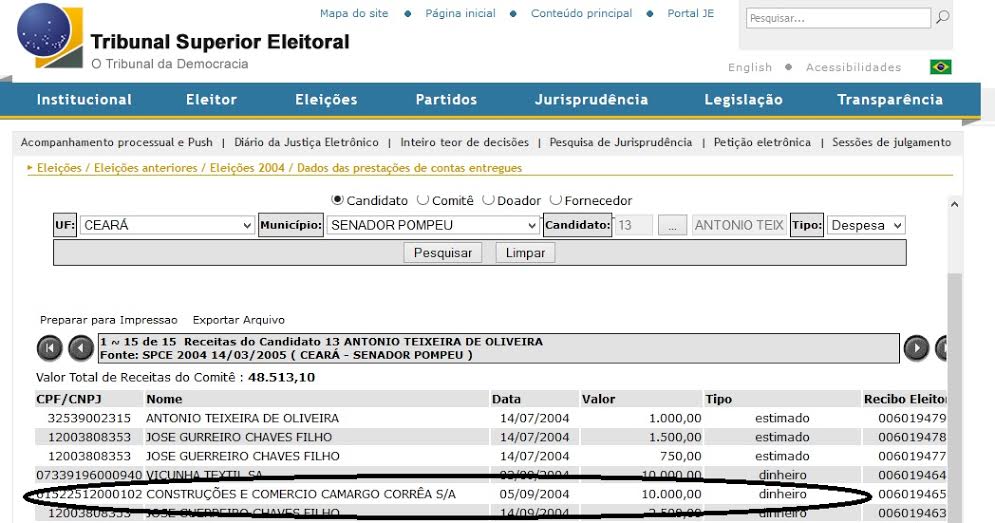Go to next page of results
Viewport: 995px width, 523px height.
click(x=916, y=348)
